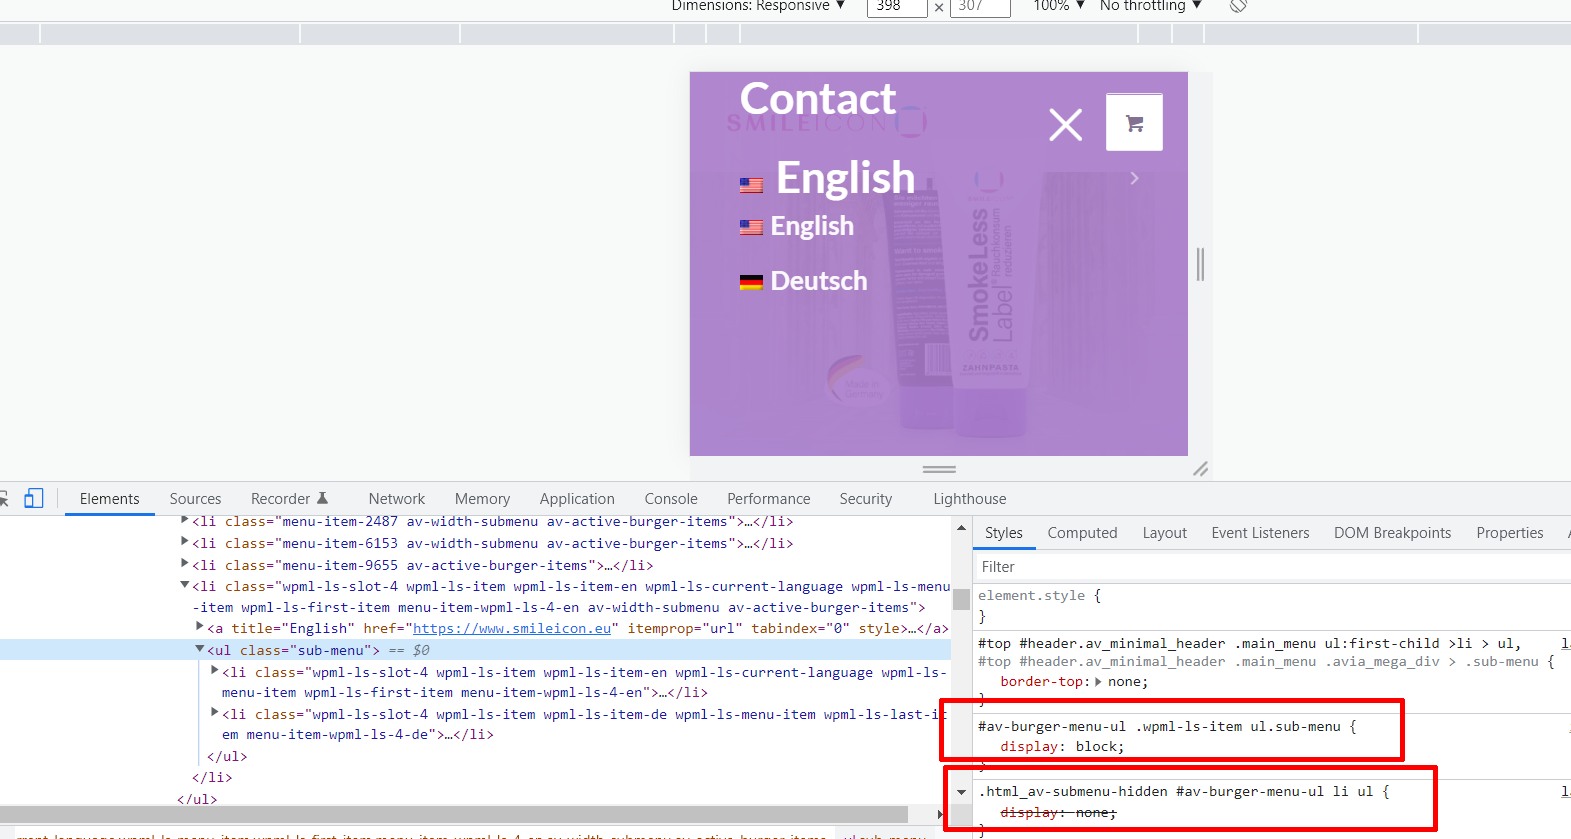Collapse the wpml-ls-current-language parent li node
Screen dimensions: 1571x839
[x=184, y=585]
